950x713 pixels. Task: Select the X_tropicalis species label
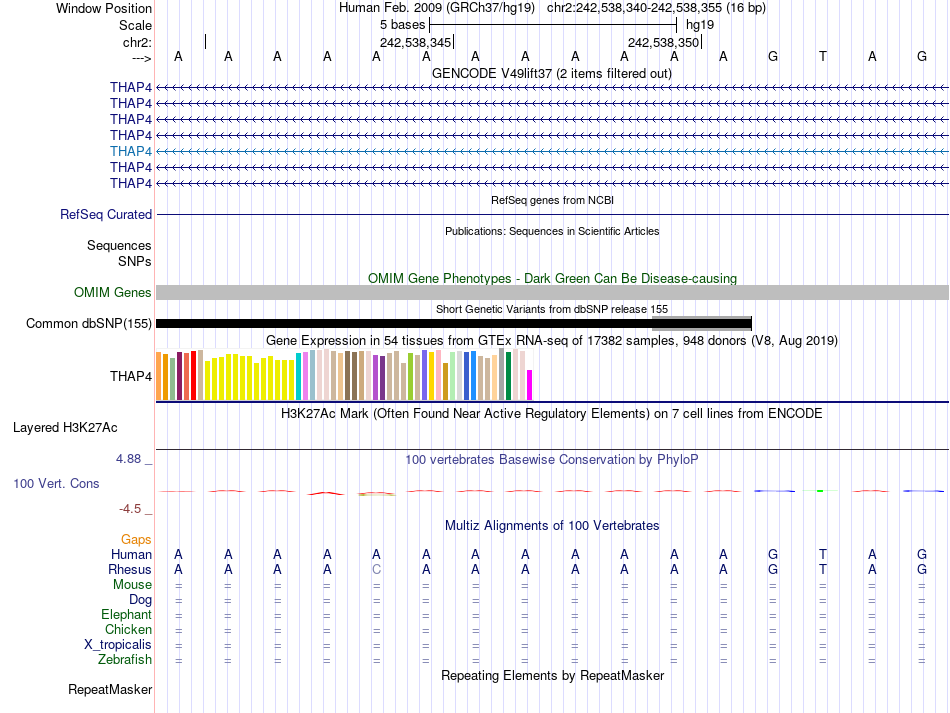118,645
